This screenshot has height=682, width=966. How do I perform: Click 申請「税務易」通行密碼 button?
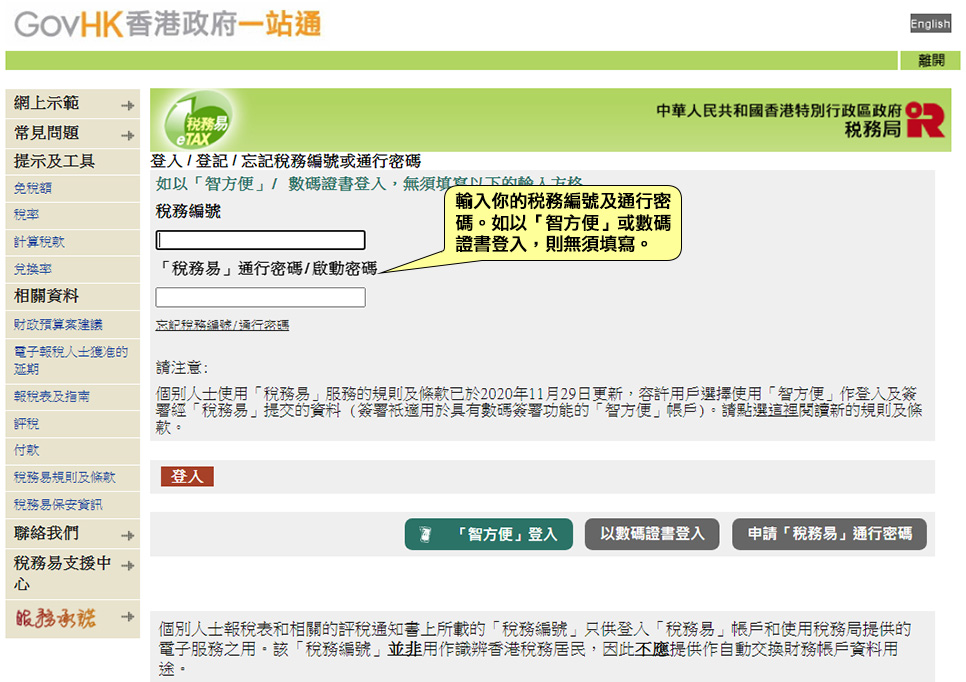click(829, 534)
